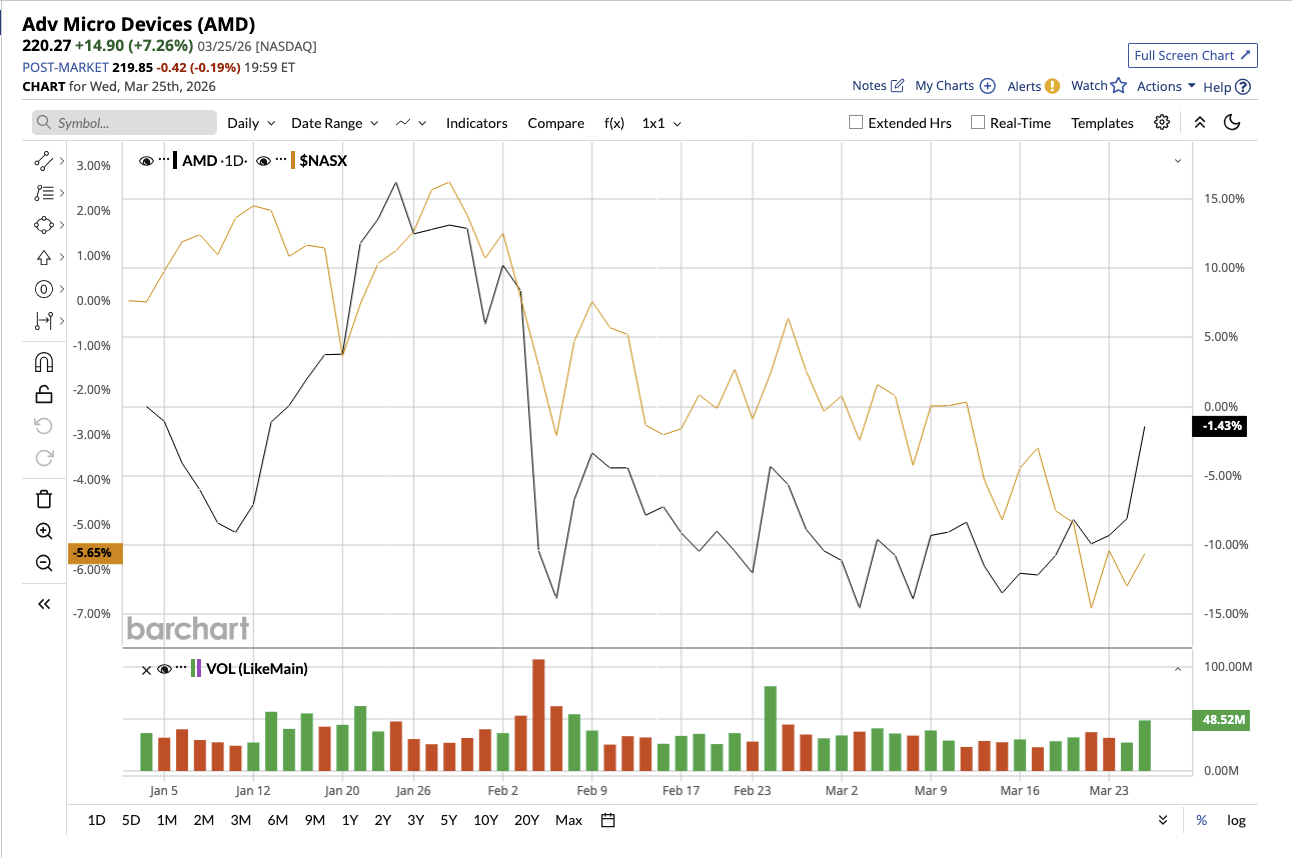The image size is (1292, 858).
Task: Add to Watch list star
Action: tap(1118, 86)
